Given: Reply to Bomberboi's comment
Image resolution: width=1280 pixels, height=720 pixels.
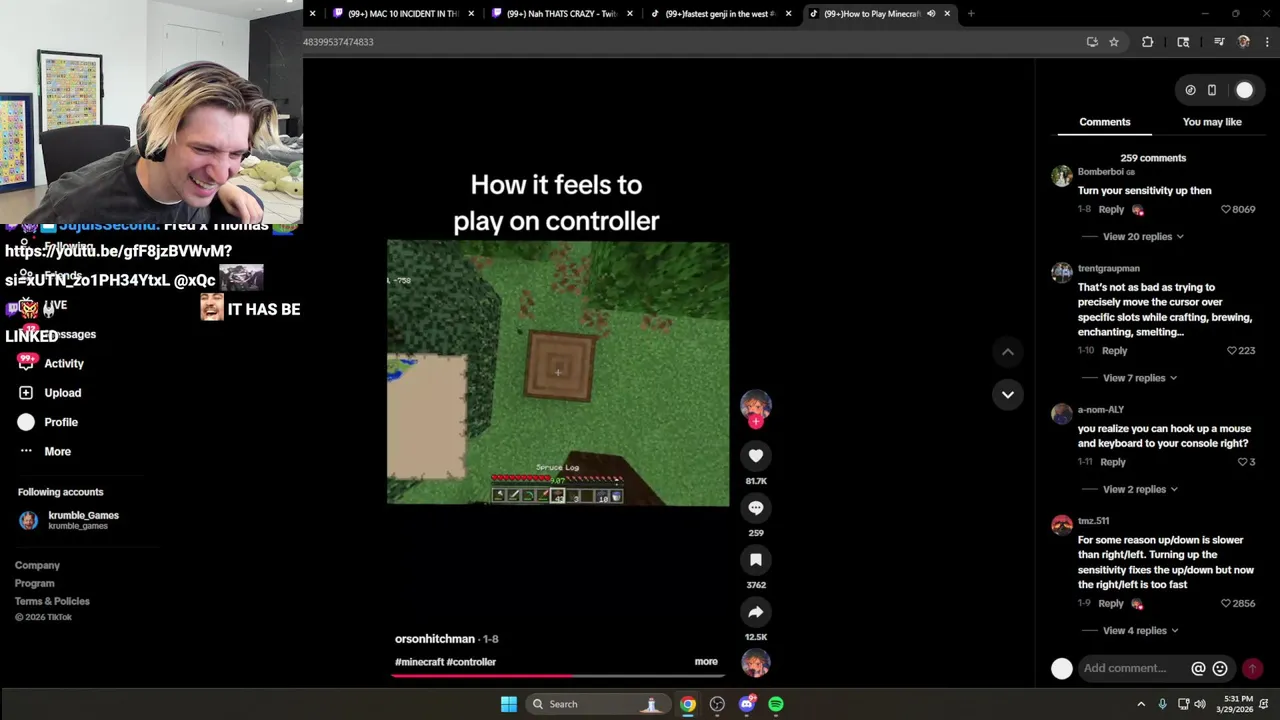Looking at the screenshot, I should (1111, 210).
